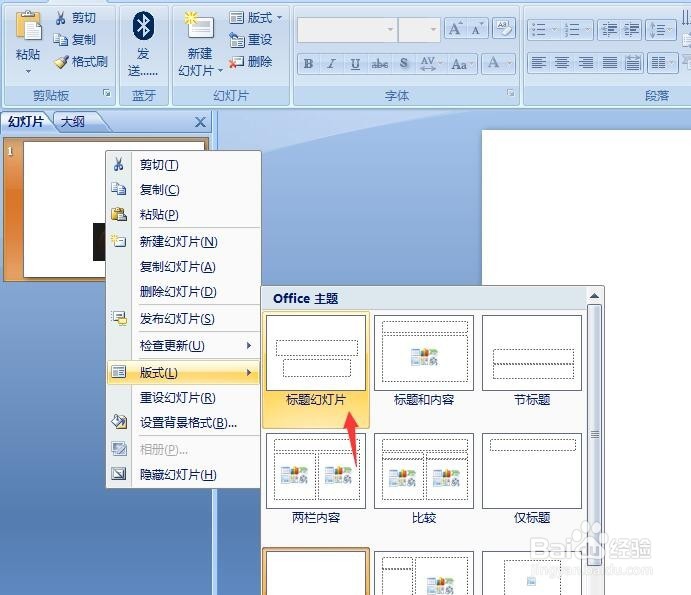Justify text alignment
This screenshot has width=691, height=595.
[609, 63]
